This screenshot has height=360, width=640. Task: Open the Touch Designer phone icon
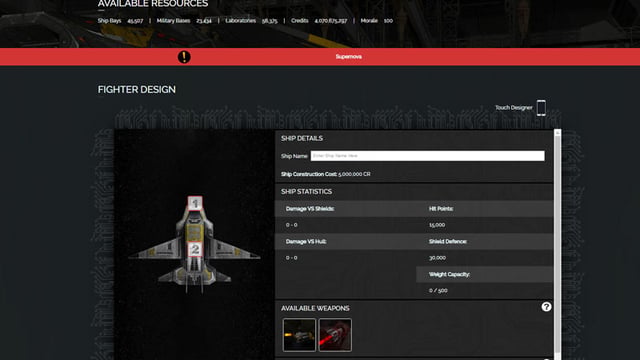[541, 108]
